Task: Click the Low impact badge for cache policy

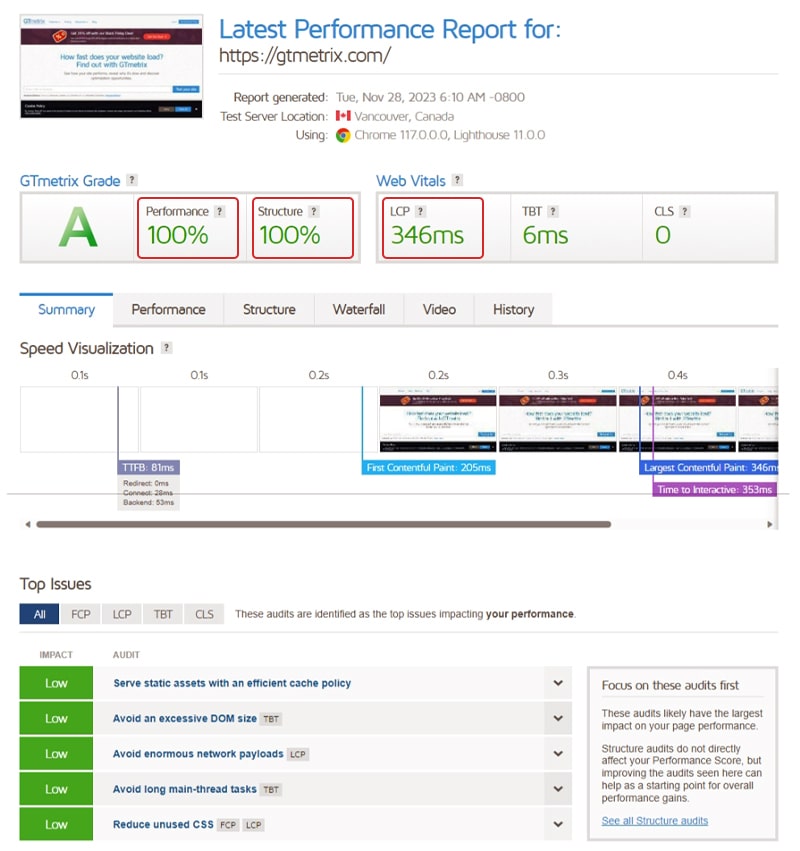Action: click(x=56, y=683)
